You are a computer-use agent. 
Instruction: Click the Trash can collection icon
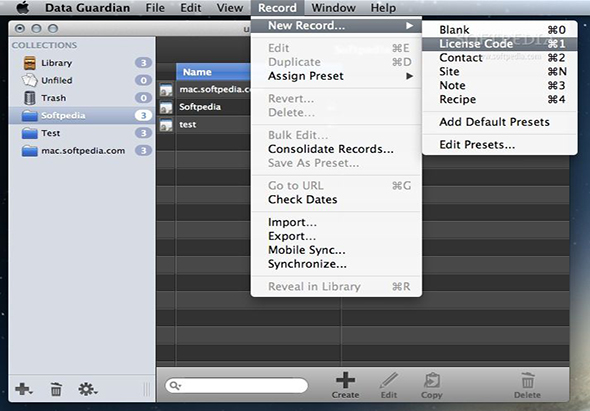click(x=30, y=98)
